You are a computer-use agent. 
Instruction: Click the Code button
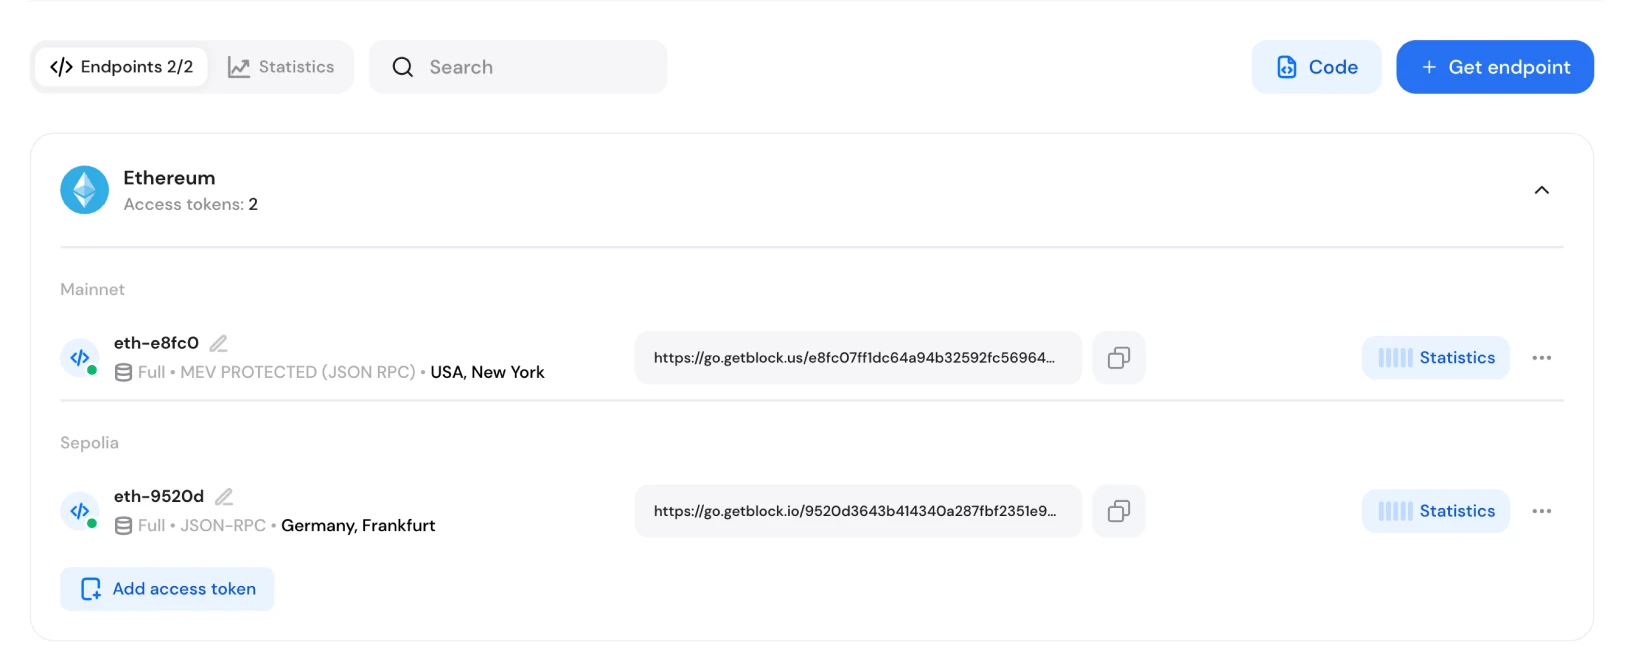point(1316,66)
